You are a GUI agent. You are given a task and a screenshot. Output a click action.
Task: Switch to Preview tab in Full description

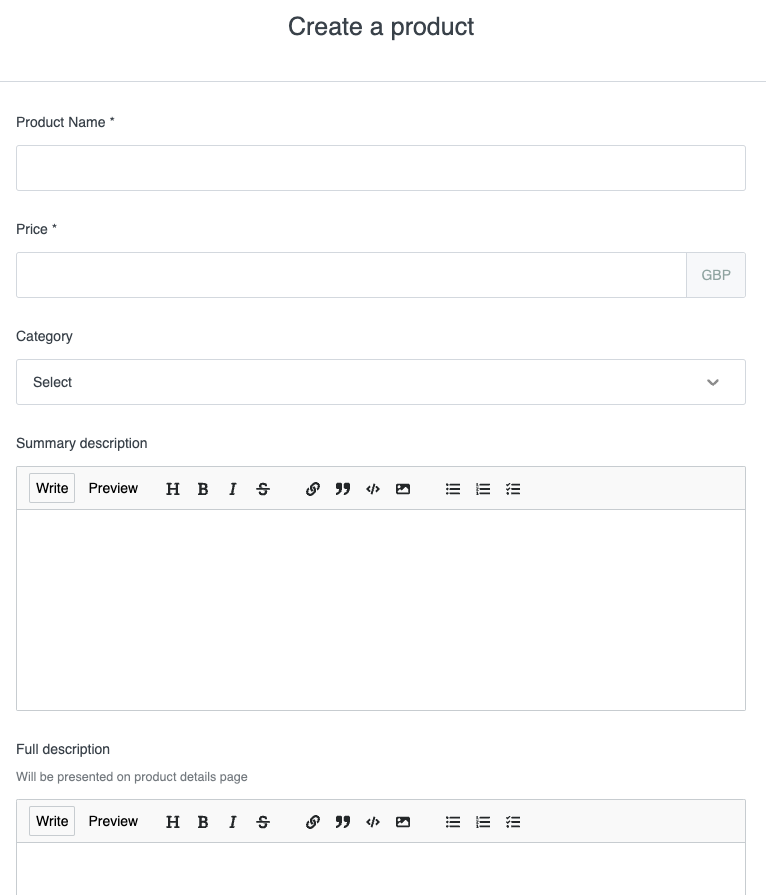113,821
